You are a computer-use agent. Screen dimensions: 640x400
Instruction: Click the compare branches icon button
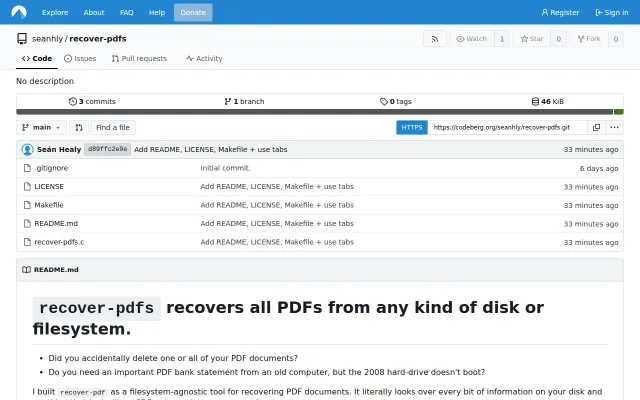click(x=79, y=127)
